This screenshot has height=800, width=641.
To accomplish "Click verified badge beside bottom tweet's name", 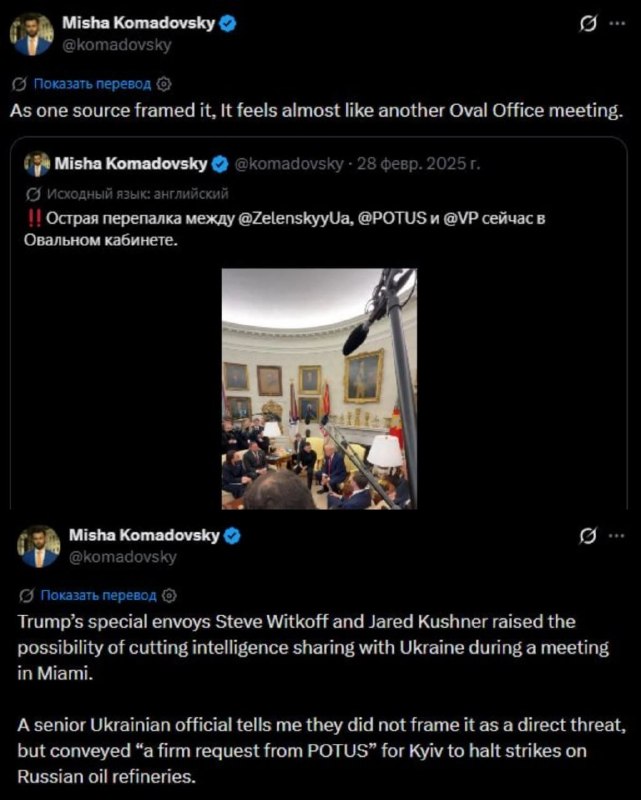I will [x=232, y=536].
